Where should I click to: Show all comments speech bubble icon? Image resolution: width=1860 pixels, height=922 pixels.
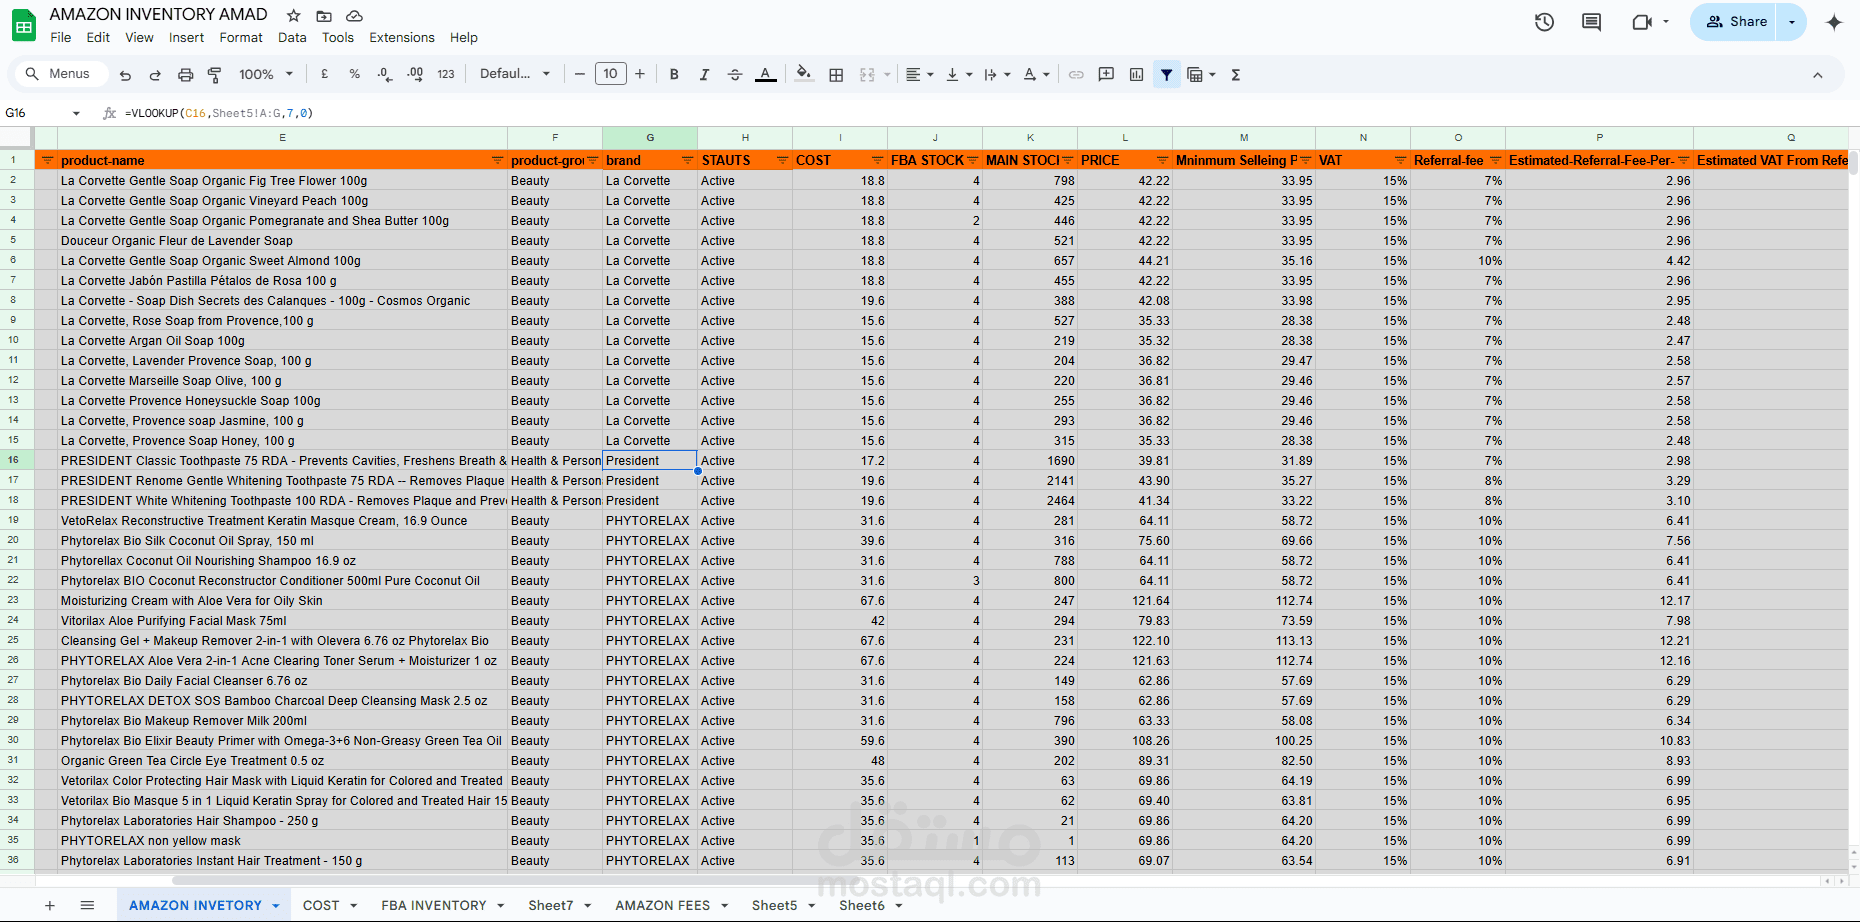(x=1591, y=22)
